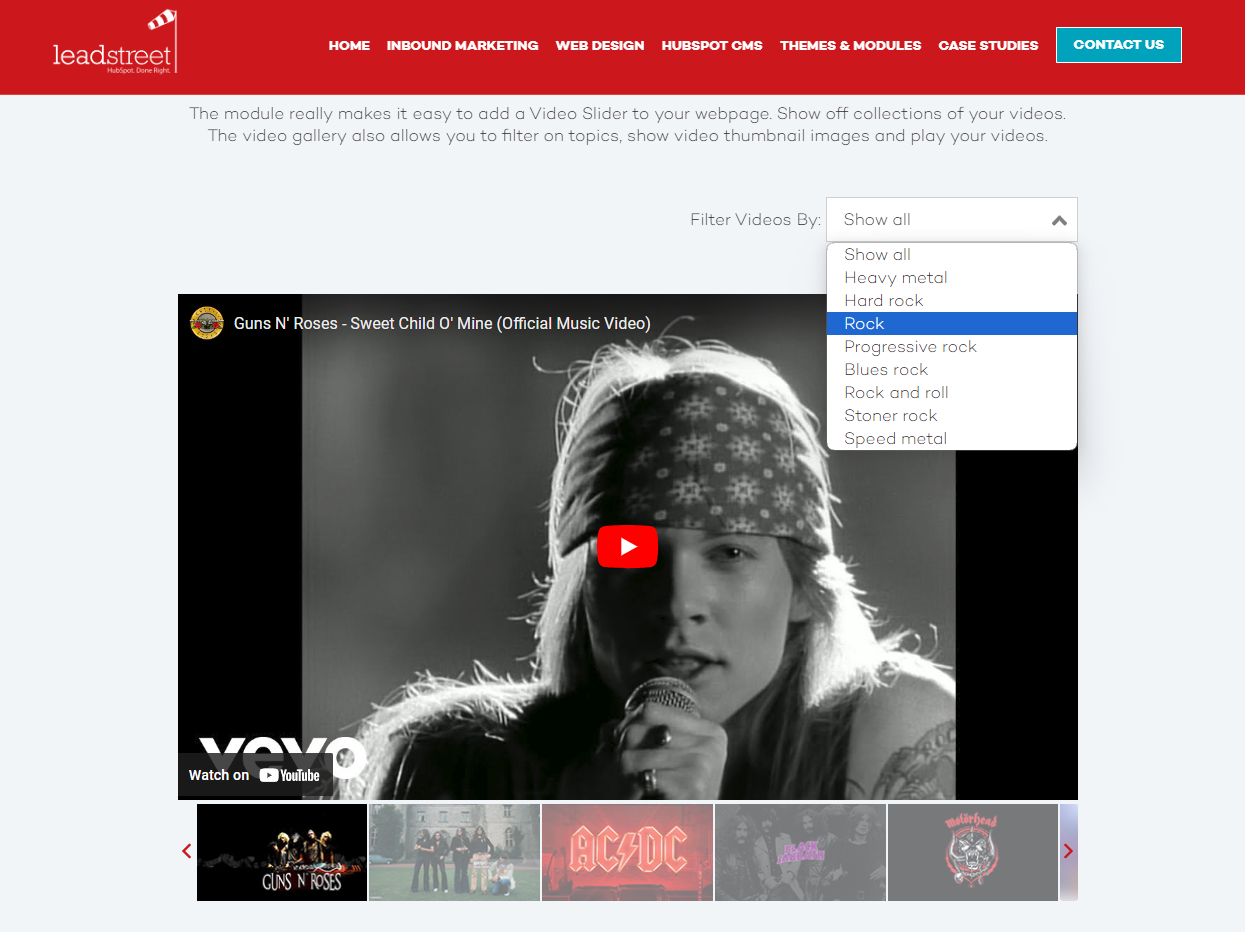1245x932 pixels.
Task: Show next thumbnails with right arrow
Action: coord(1068,851)
